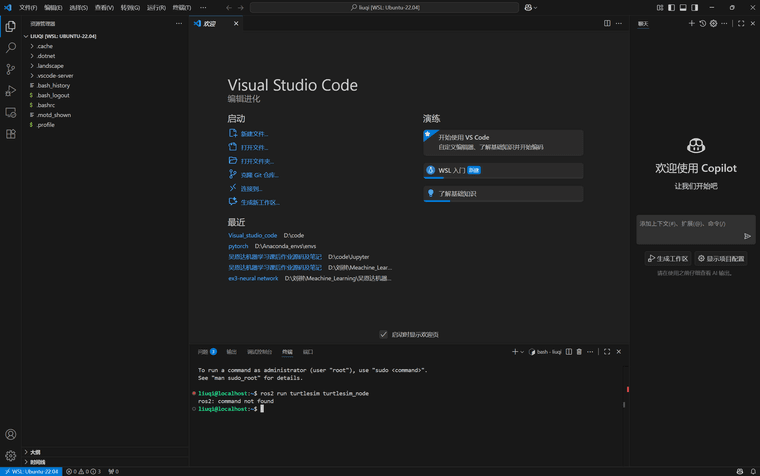Open terminal panel more actions ellipsis
Image resolution: width=760 pixels, height=476 pixels.
tap(590, 352)
